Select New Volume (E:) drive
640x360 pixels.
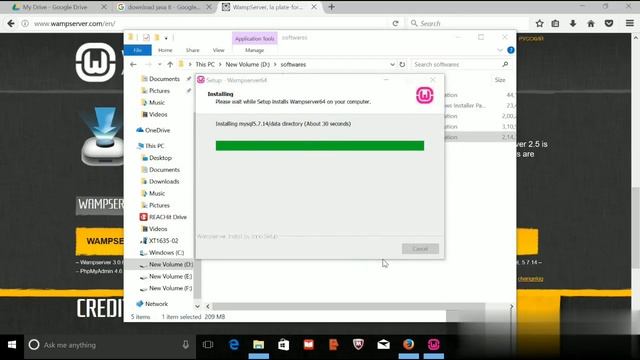[170, 276]
